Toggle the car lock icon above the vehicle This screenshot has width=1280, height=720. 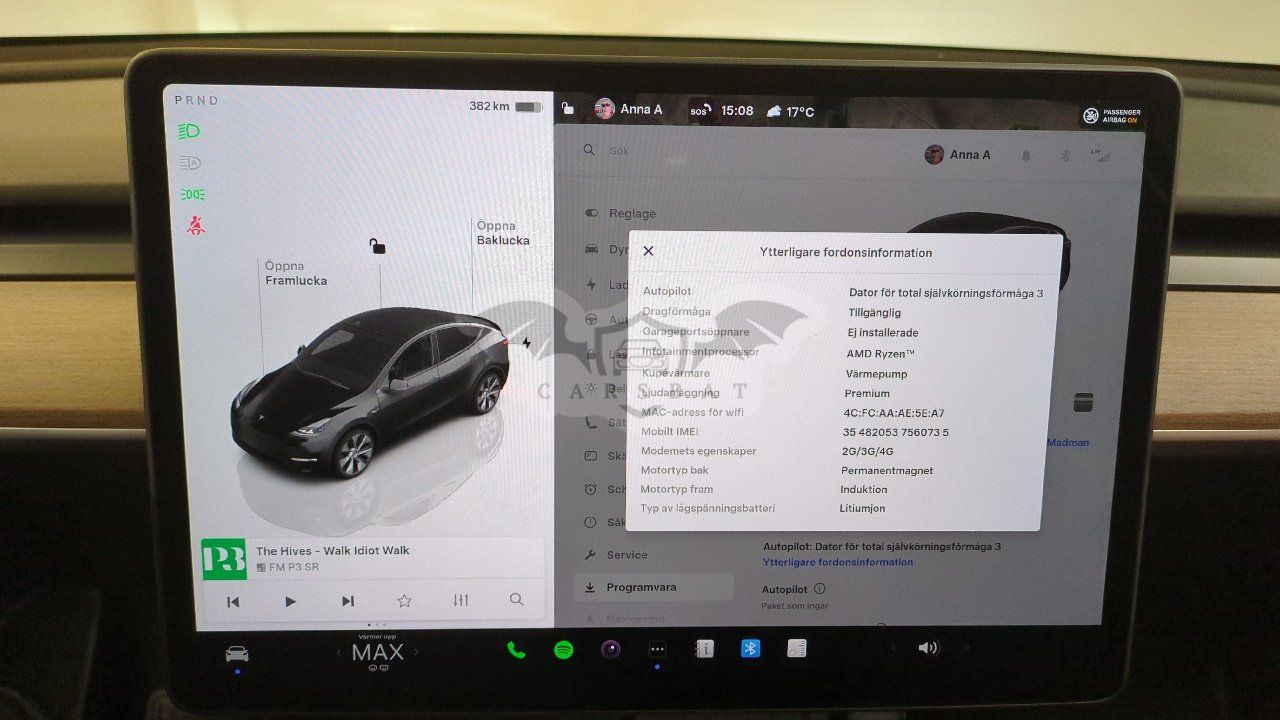tap(377, 246)
